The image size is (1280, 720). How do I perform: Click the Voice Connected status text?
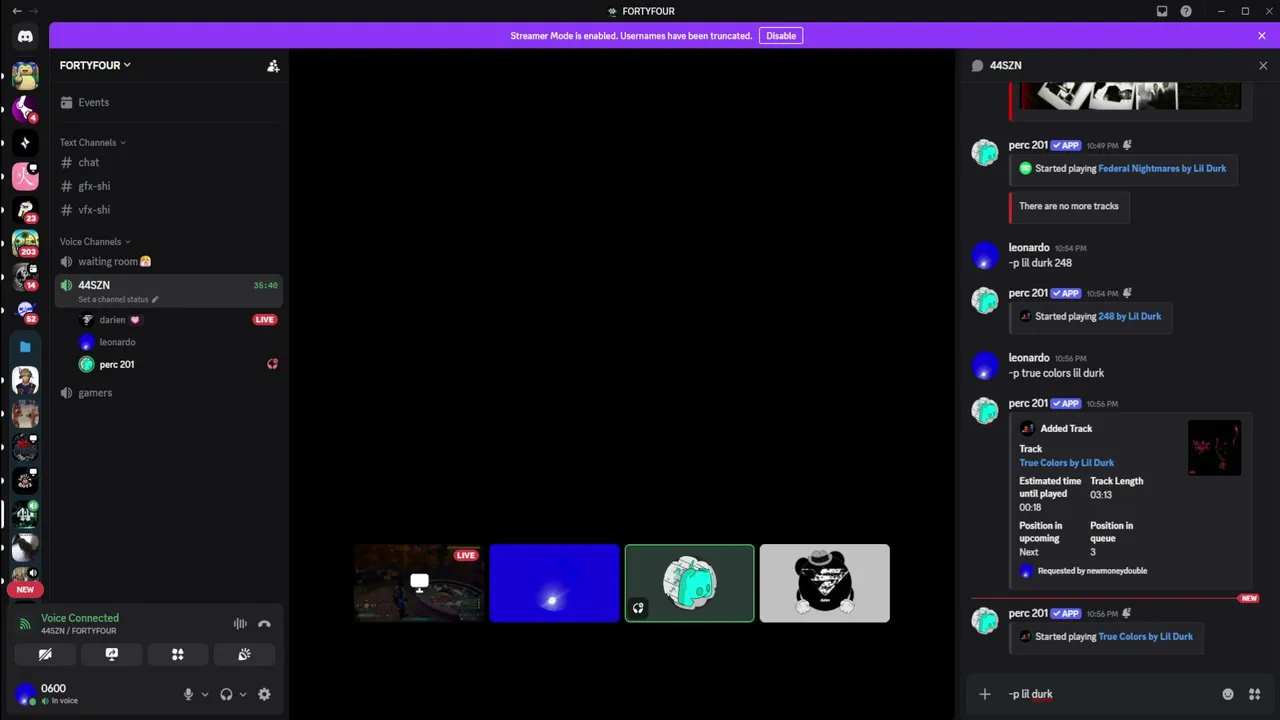[x=80, y=618]
